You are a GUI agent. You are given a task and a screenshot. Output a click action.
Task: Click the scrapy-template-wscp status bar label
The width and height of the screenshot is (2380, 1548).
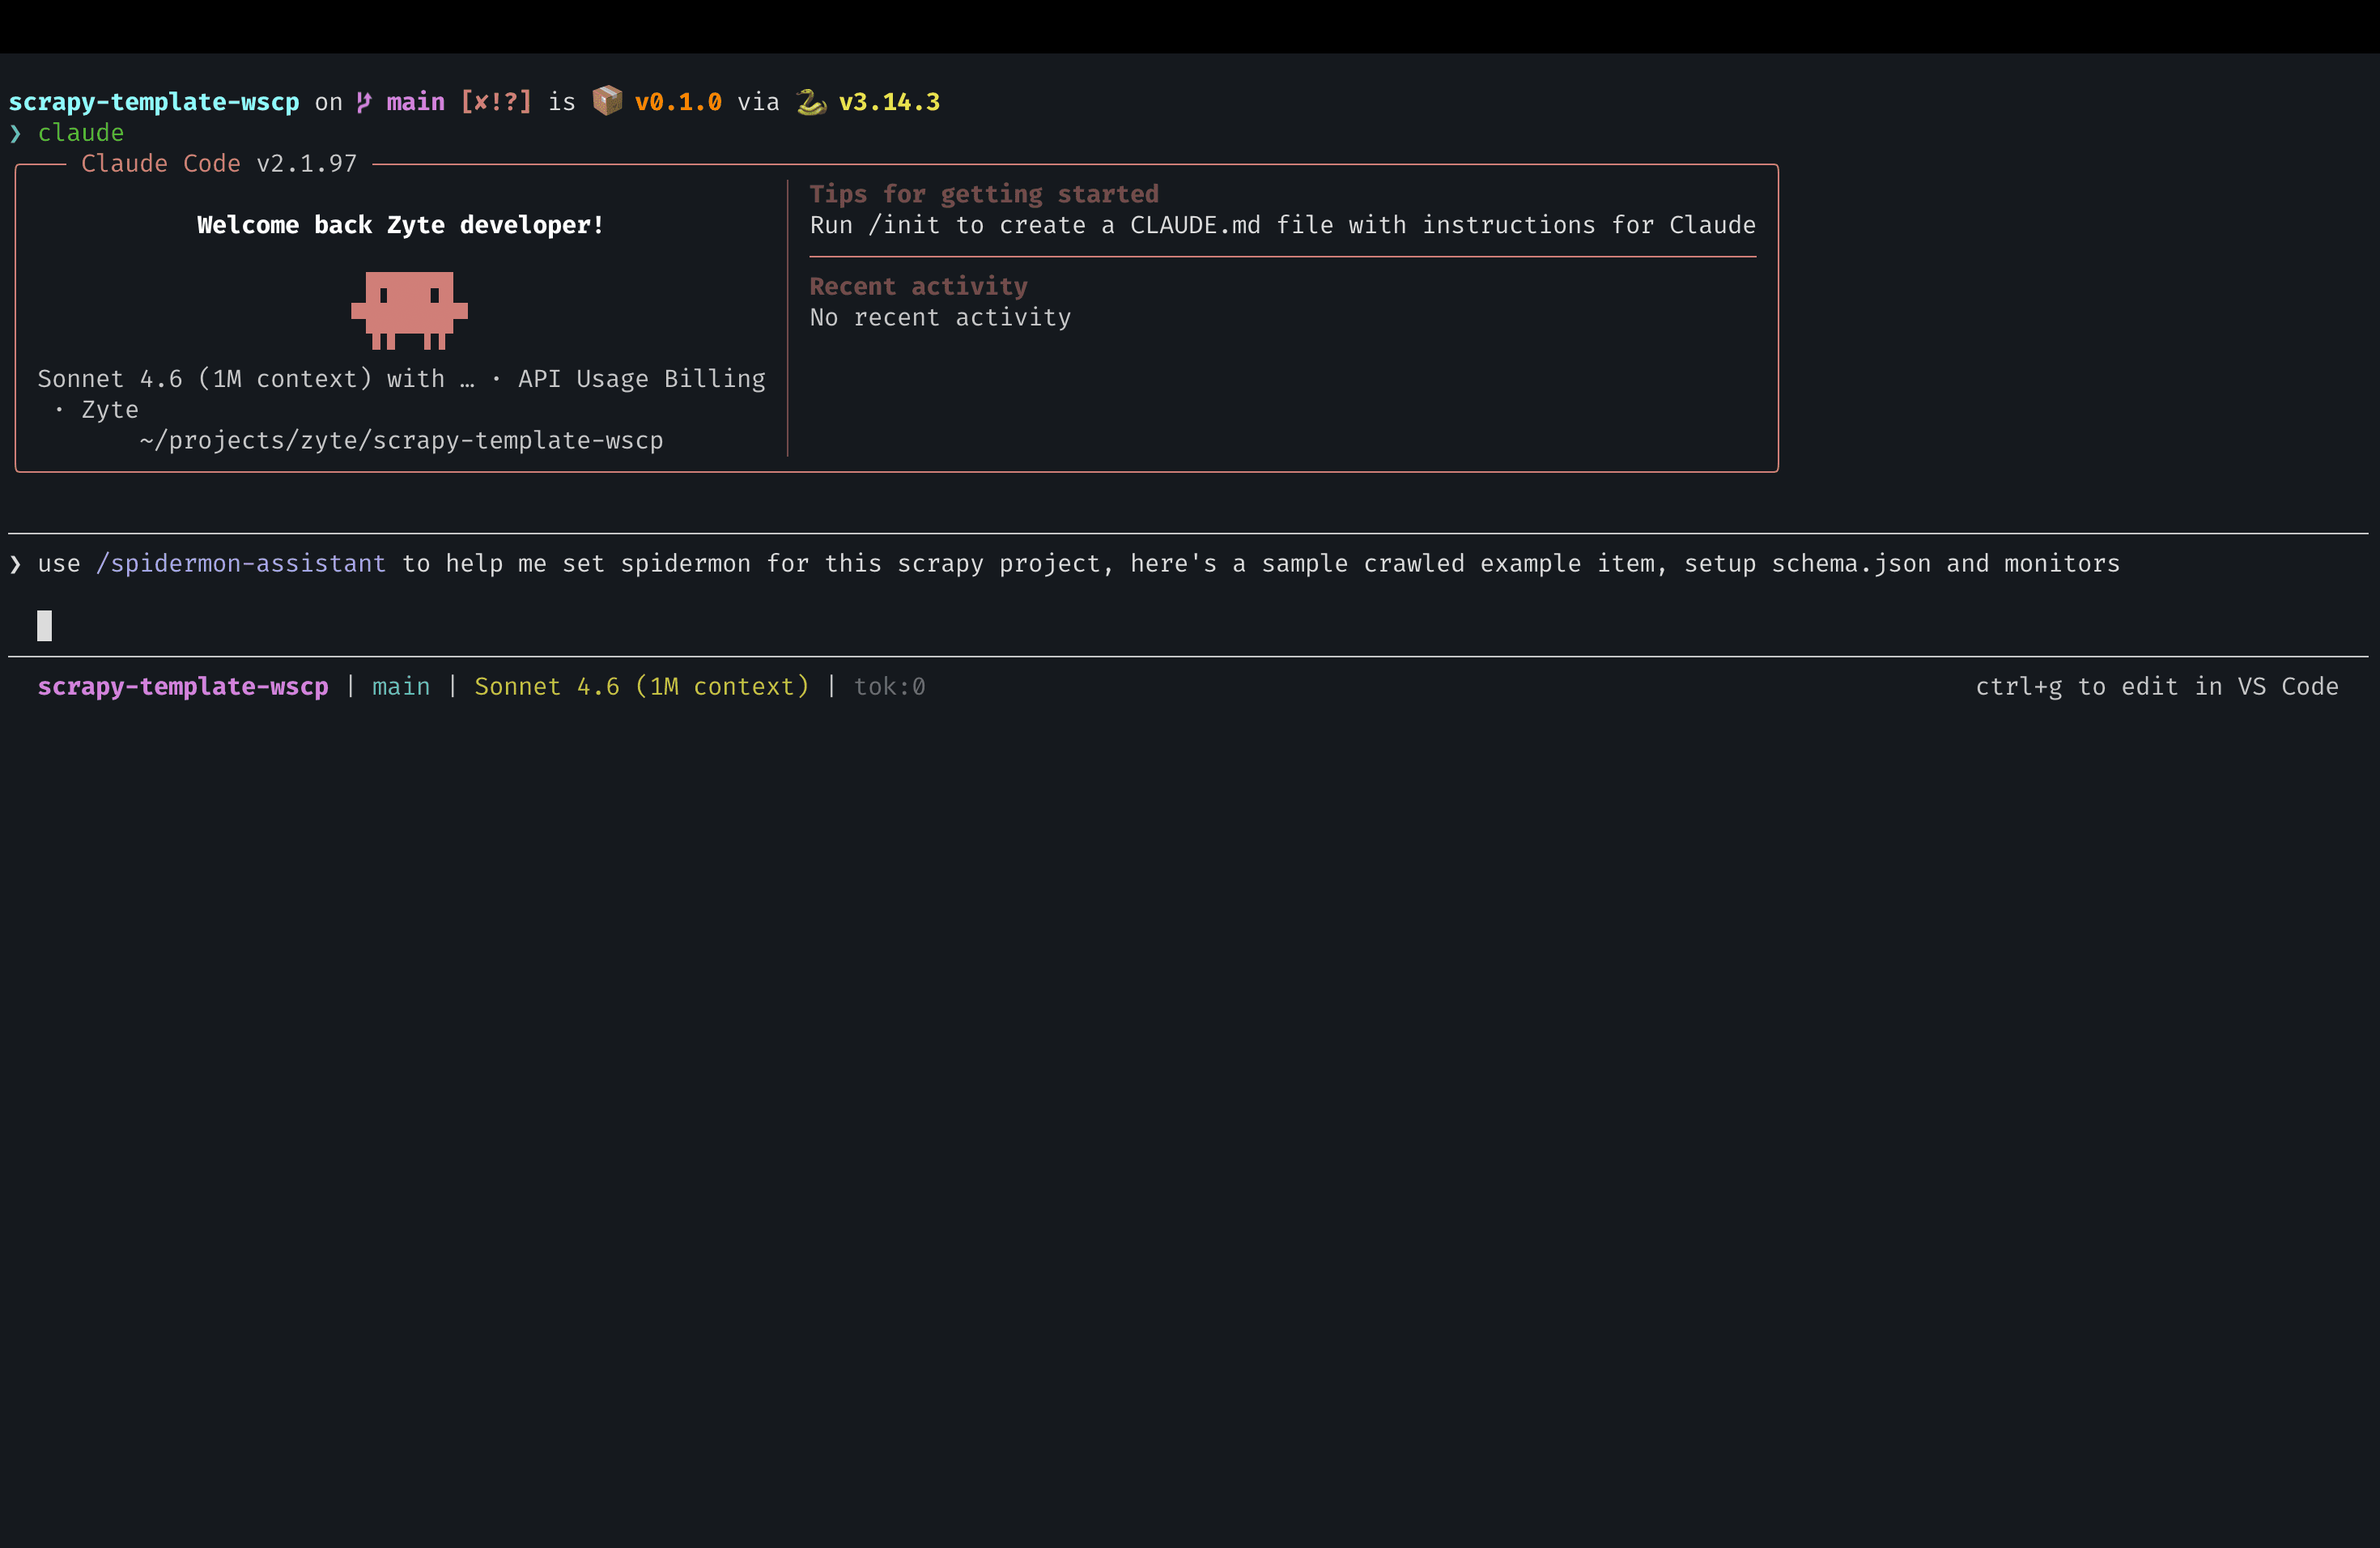coord(183,686)
